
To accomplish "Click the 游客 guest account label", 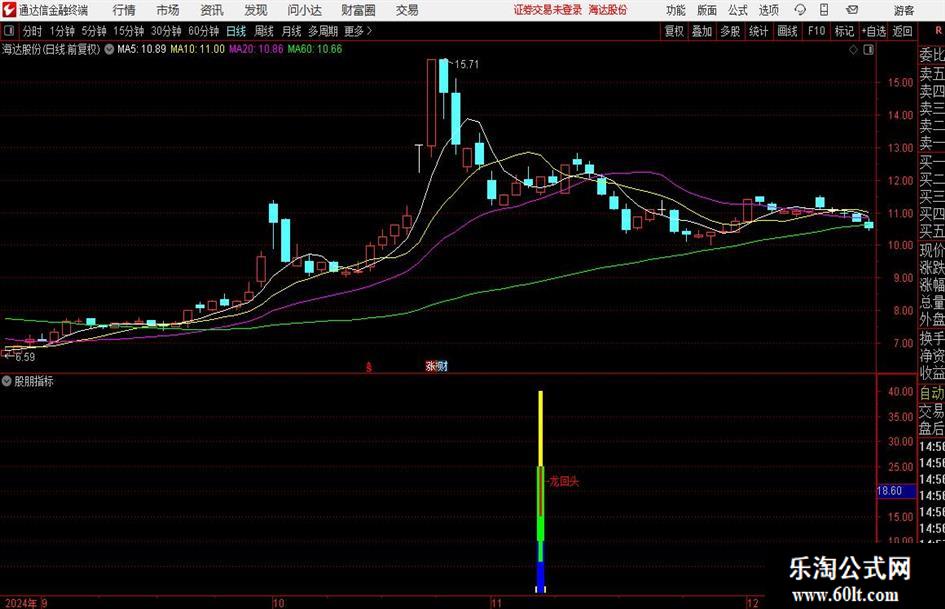I will 904,10.
